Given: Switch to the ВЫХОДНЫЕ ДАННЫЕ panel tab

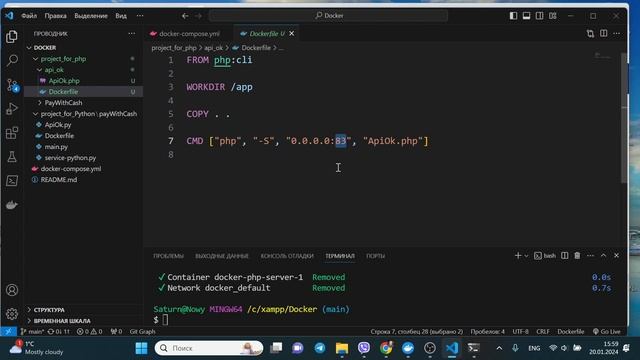Looking at the screenshot, I should coord(222,256).
